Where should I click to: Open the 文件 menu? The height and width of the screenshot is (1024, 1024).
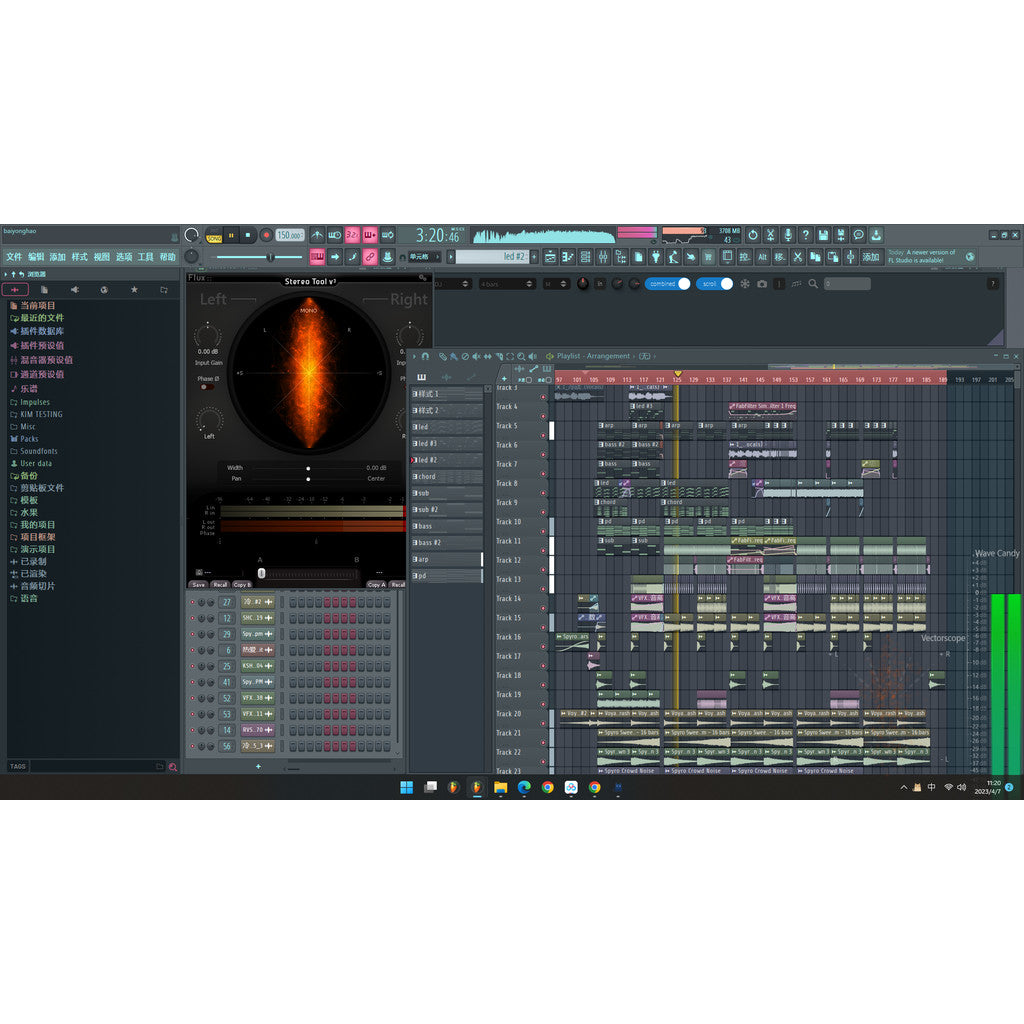[x=14, y=257]
